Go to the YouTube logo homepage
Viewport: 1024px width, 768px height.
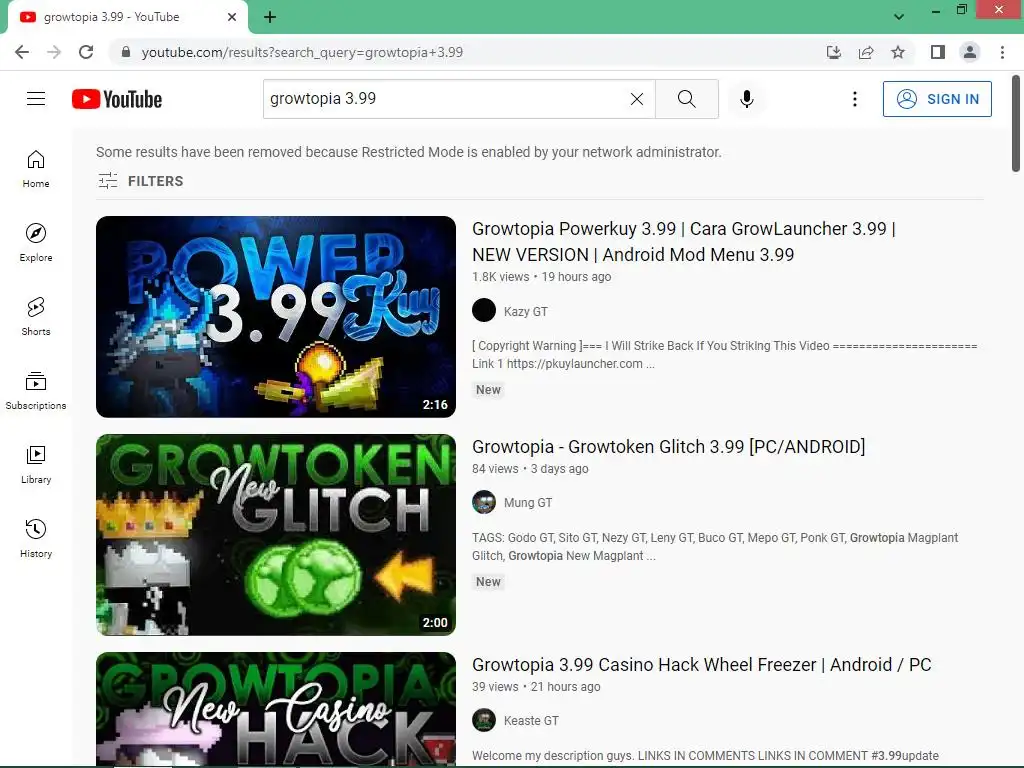(x=117, y=99)
